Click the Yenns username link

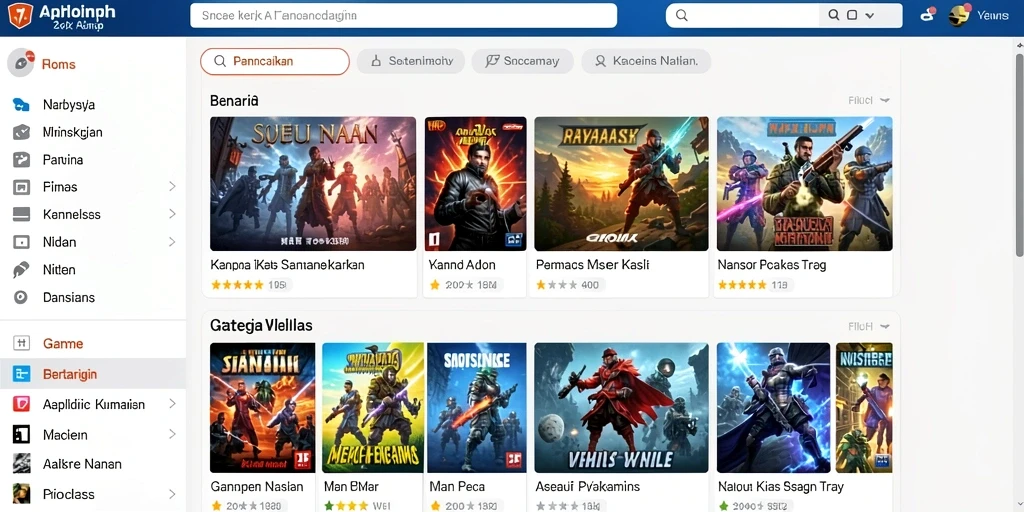point(993,15)
